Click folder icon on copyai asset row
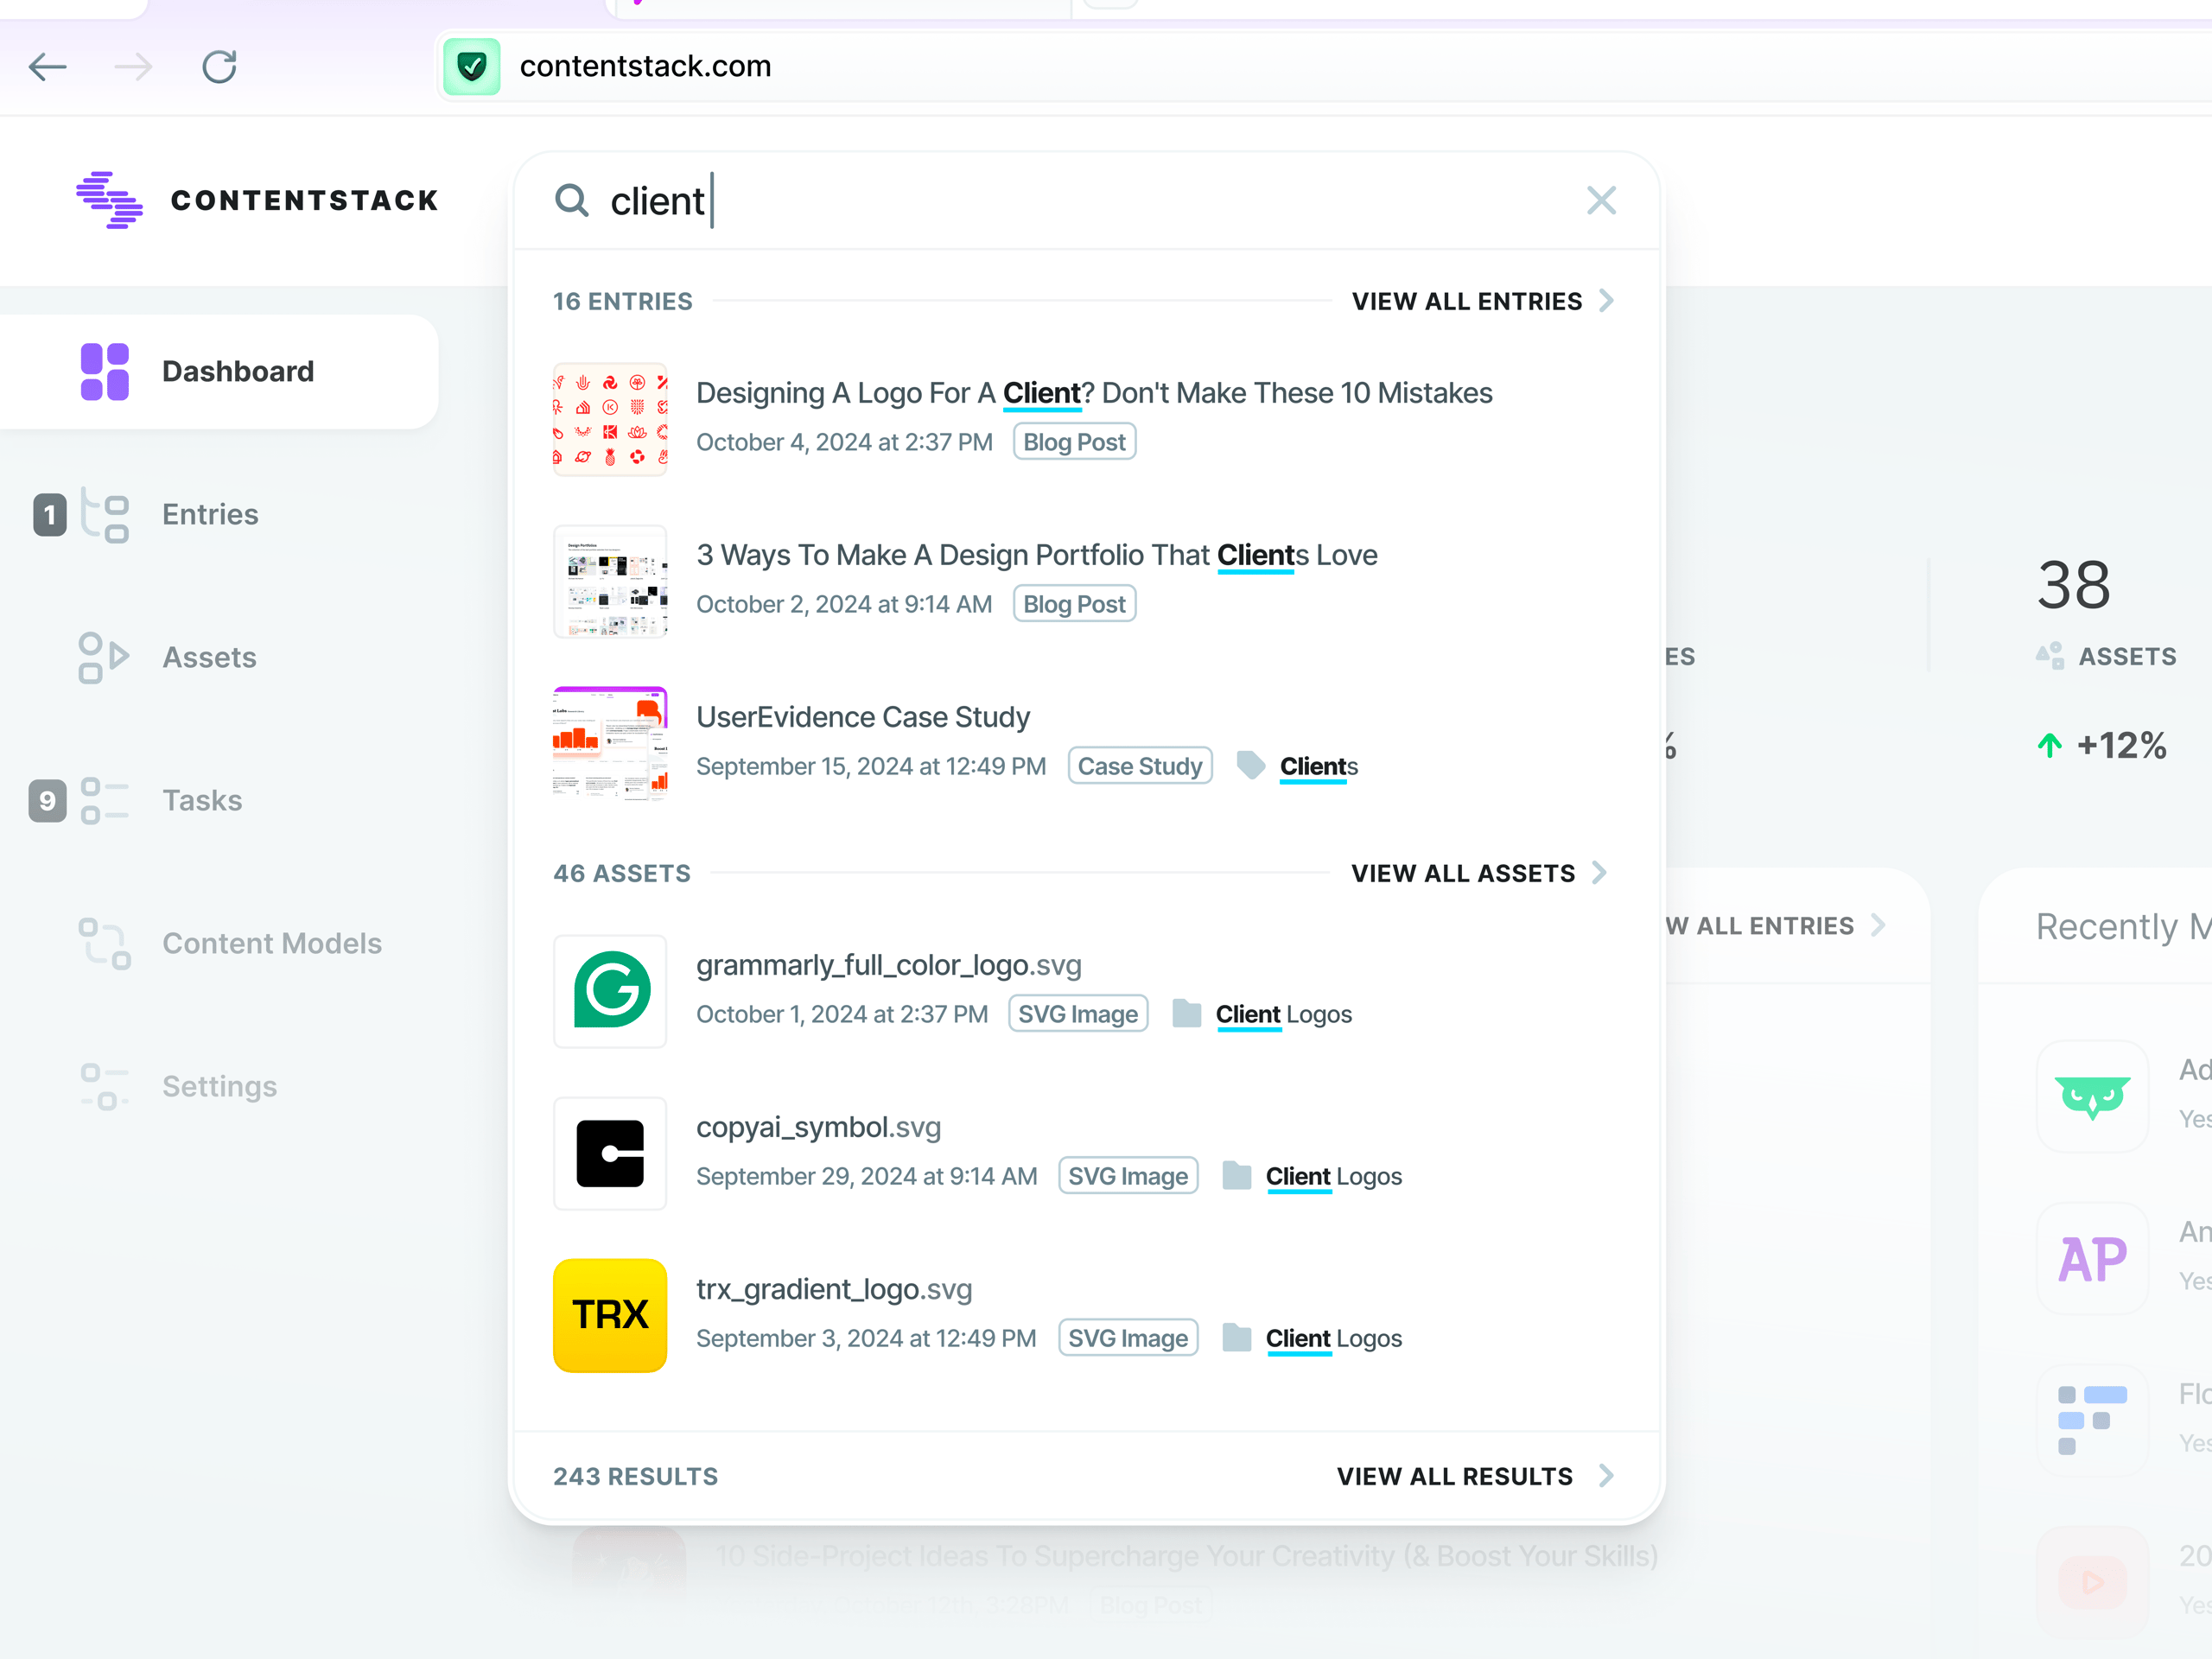The height and width of the screenshot is (1659, 2212). point(1236,1175)
